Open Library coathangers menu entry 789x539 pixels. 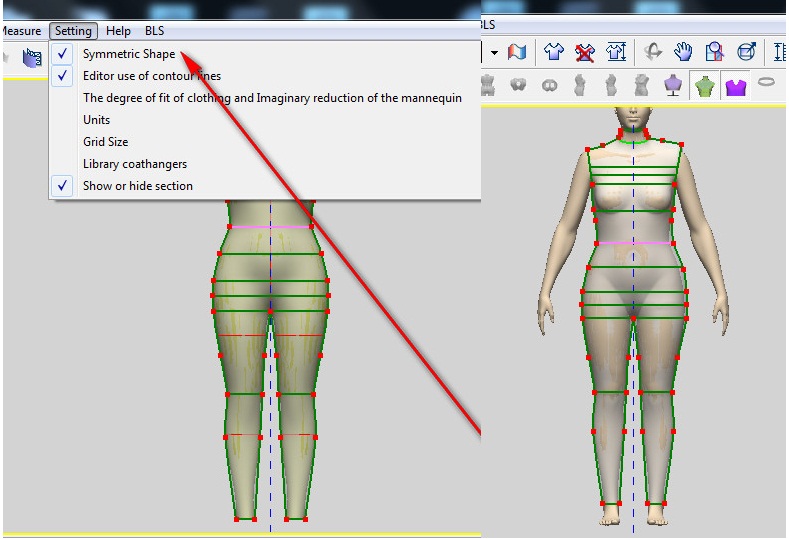point(135,164)
